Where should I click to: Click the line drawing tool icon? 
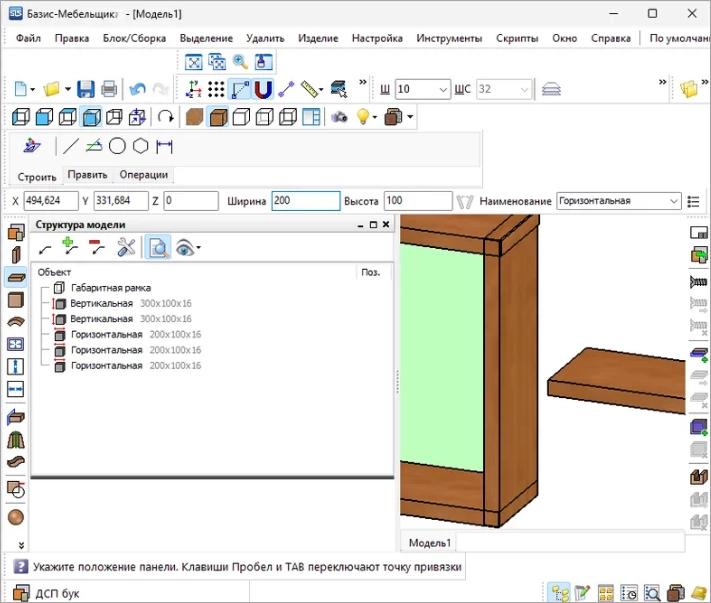(x=70, y=146)
